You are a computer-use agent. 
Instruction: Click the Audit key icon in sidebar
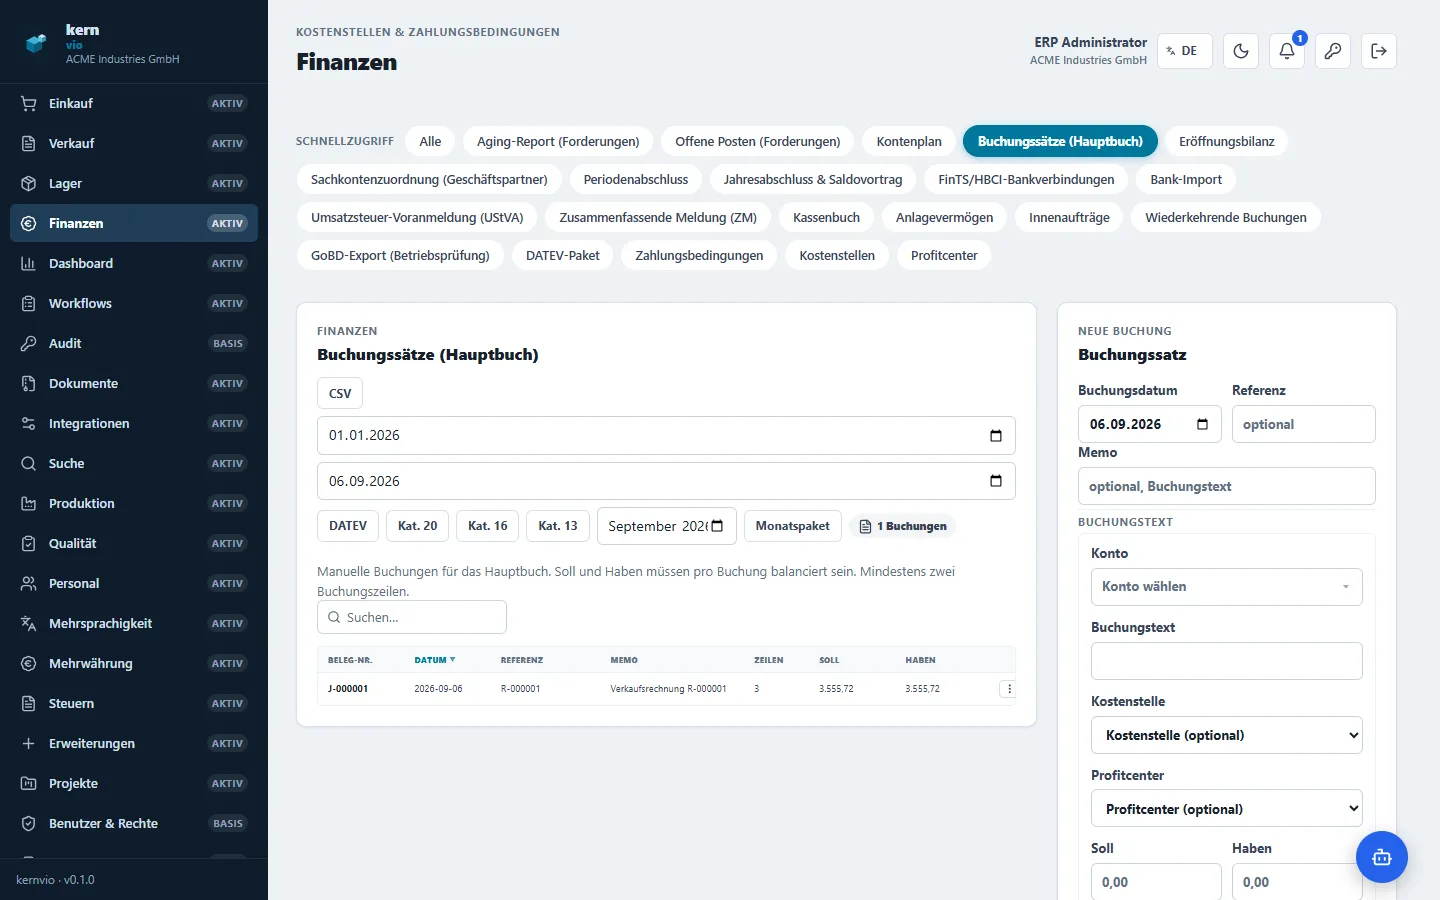[29, 343]
